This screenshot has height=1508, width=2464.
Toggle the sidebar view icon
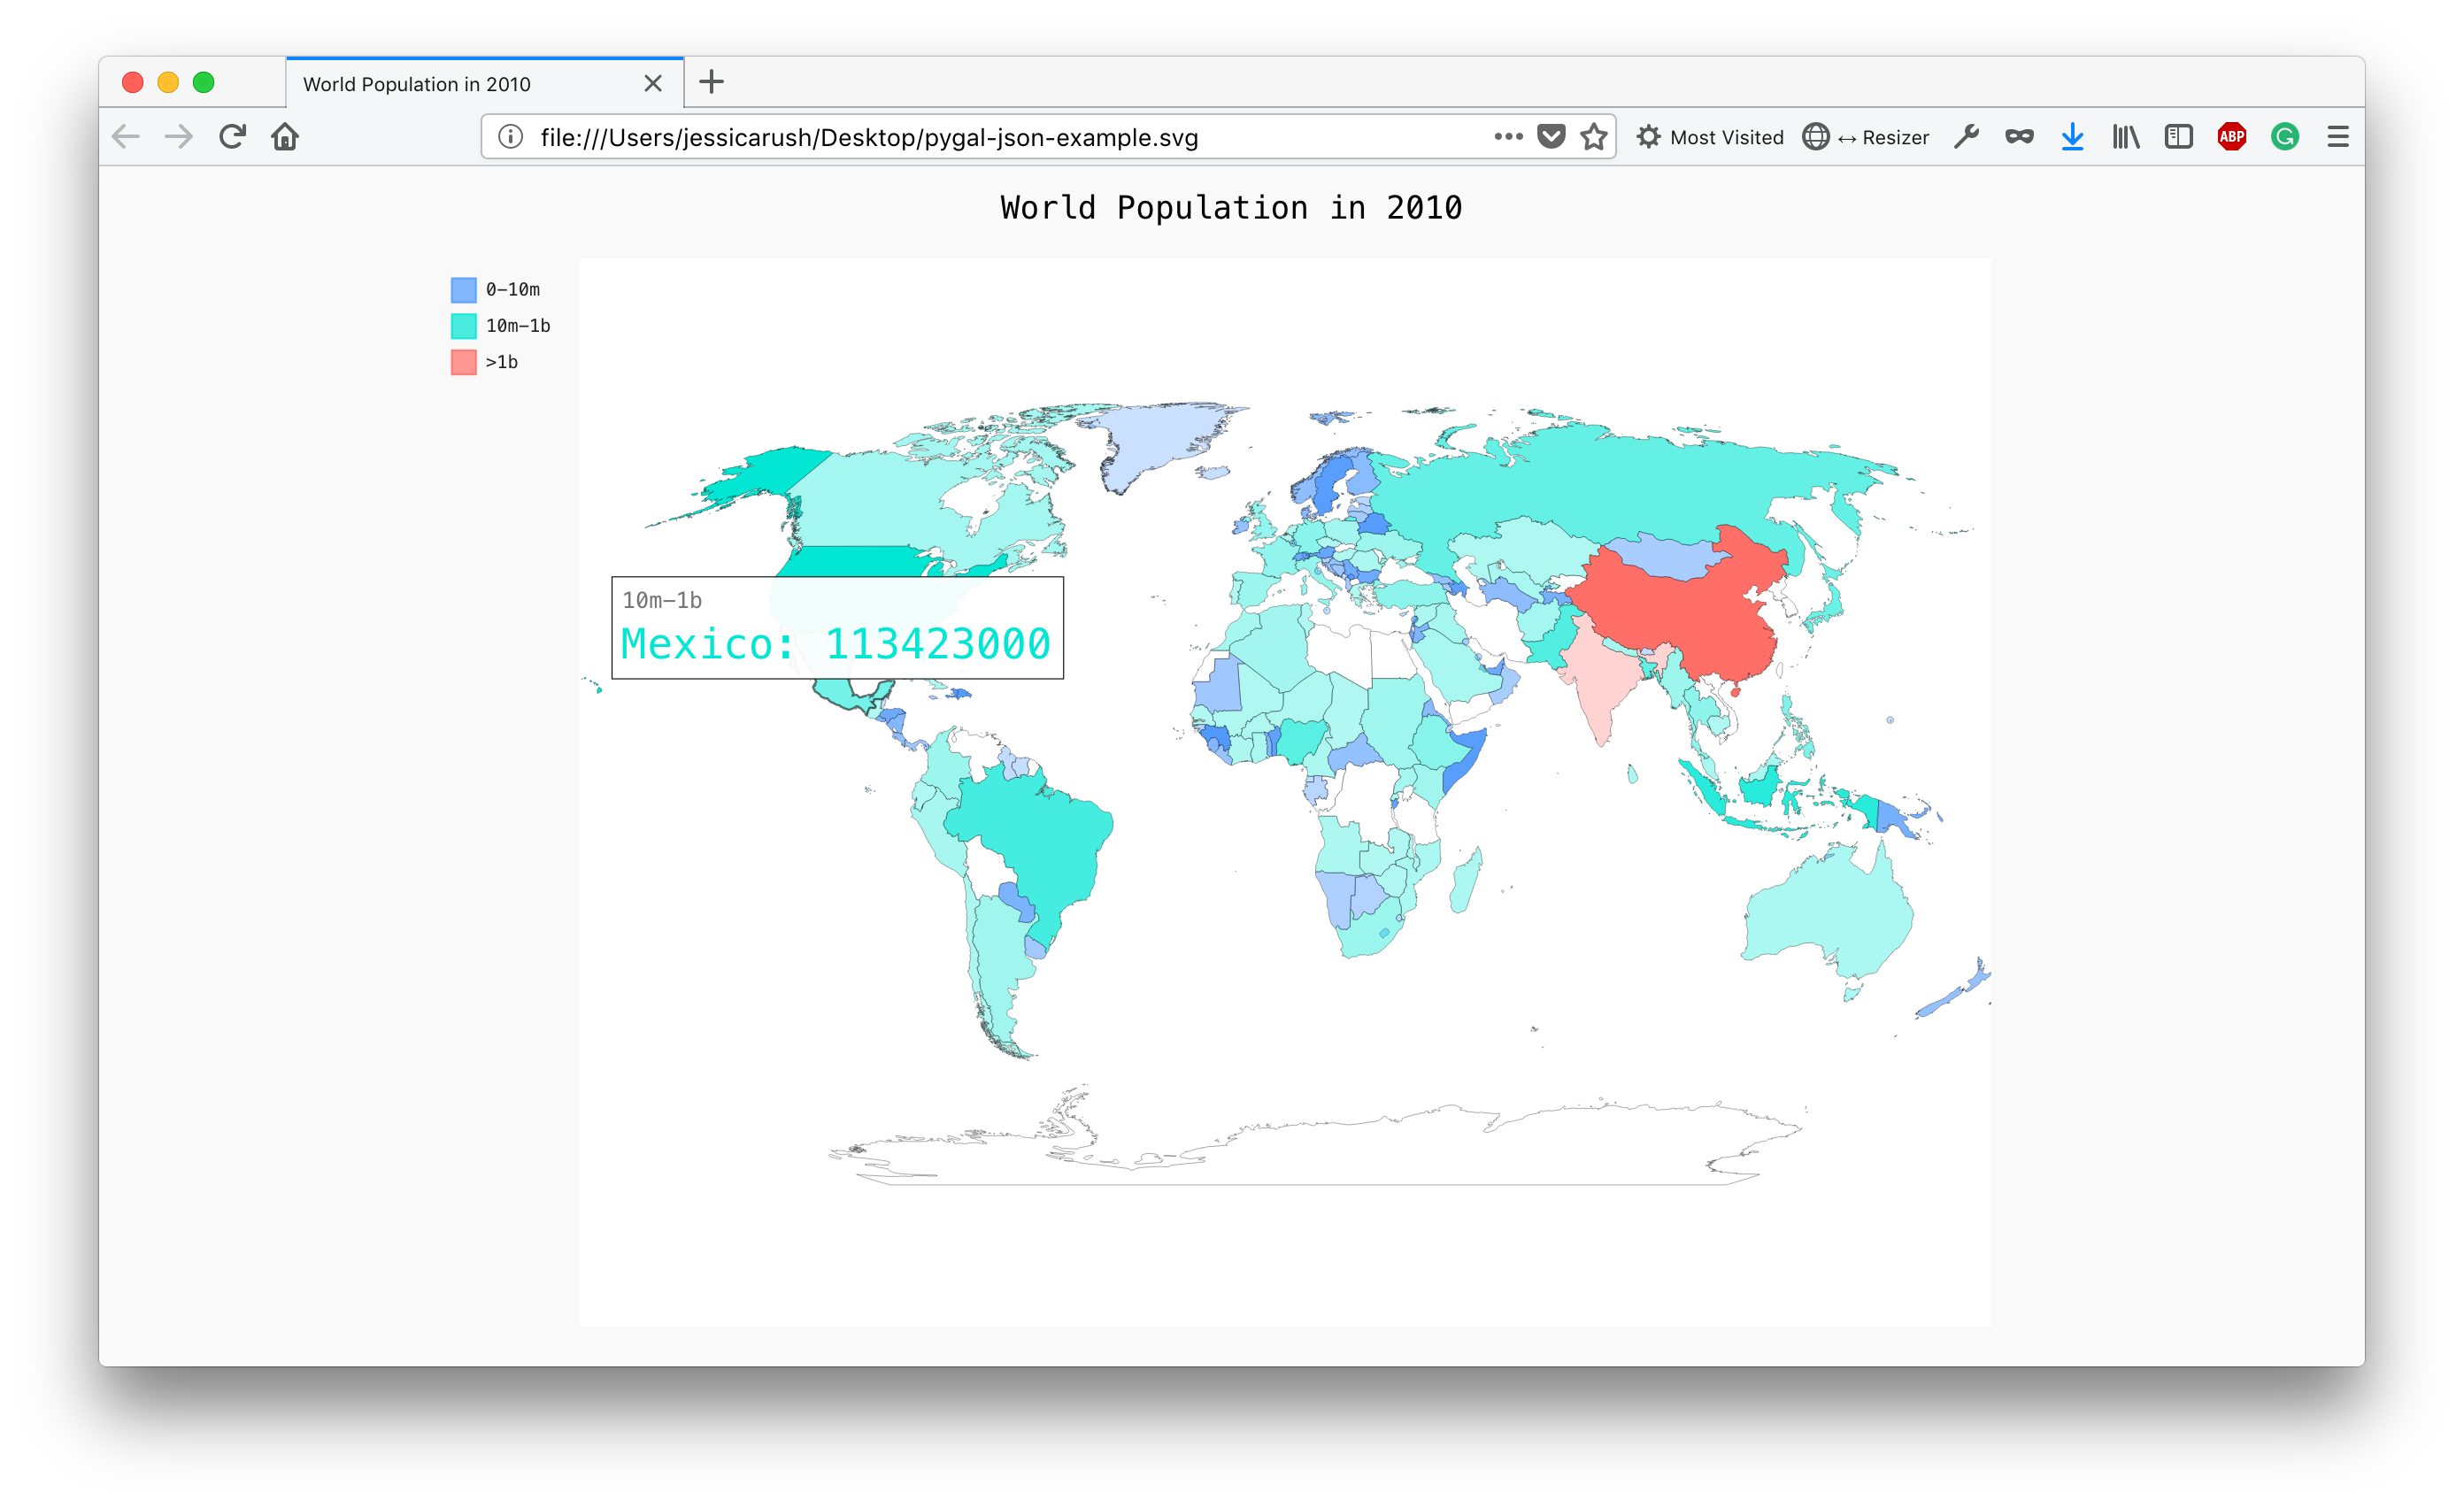pos(2178,137)
